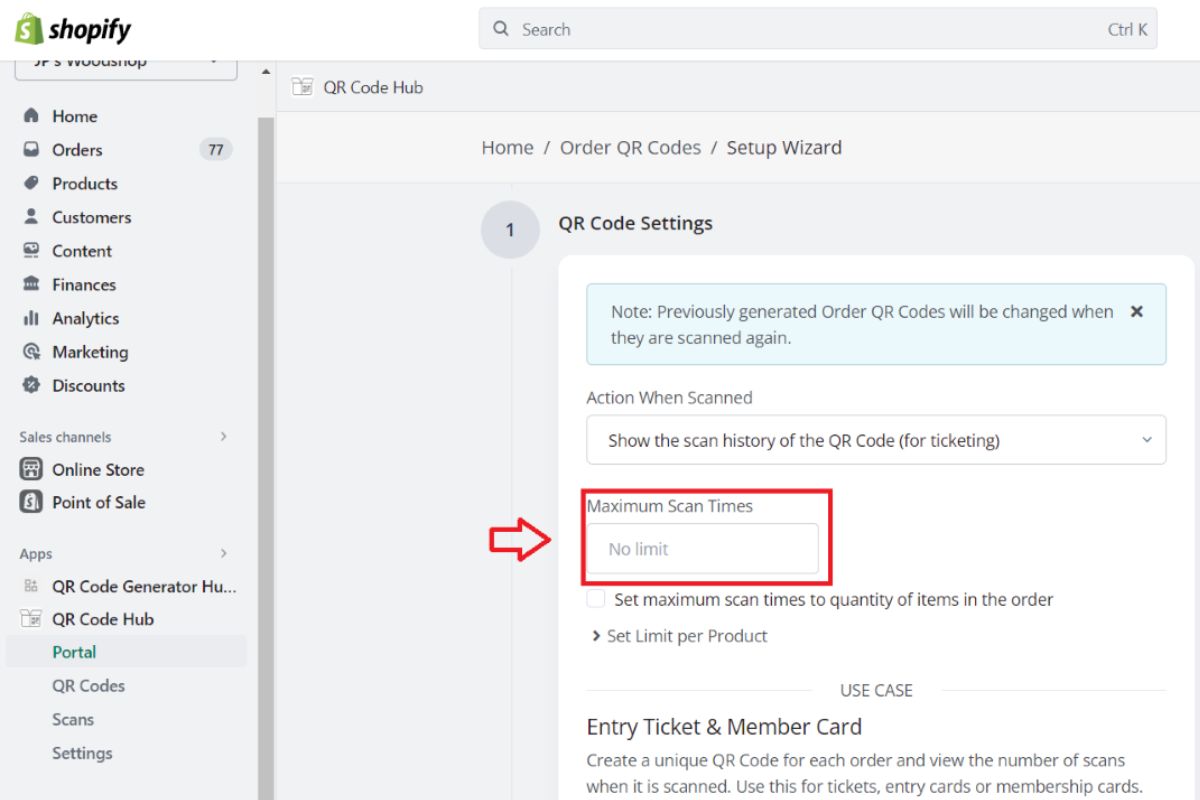The width and height of the screenshot is (1200, 800).
Task: Click the USE CASE label
Action: click(876, 690)
